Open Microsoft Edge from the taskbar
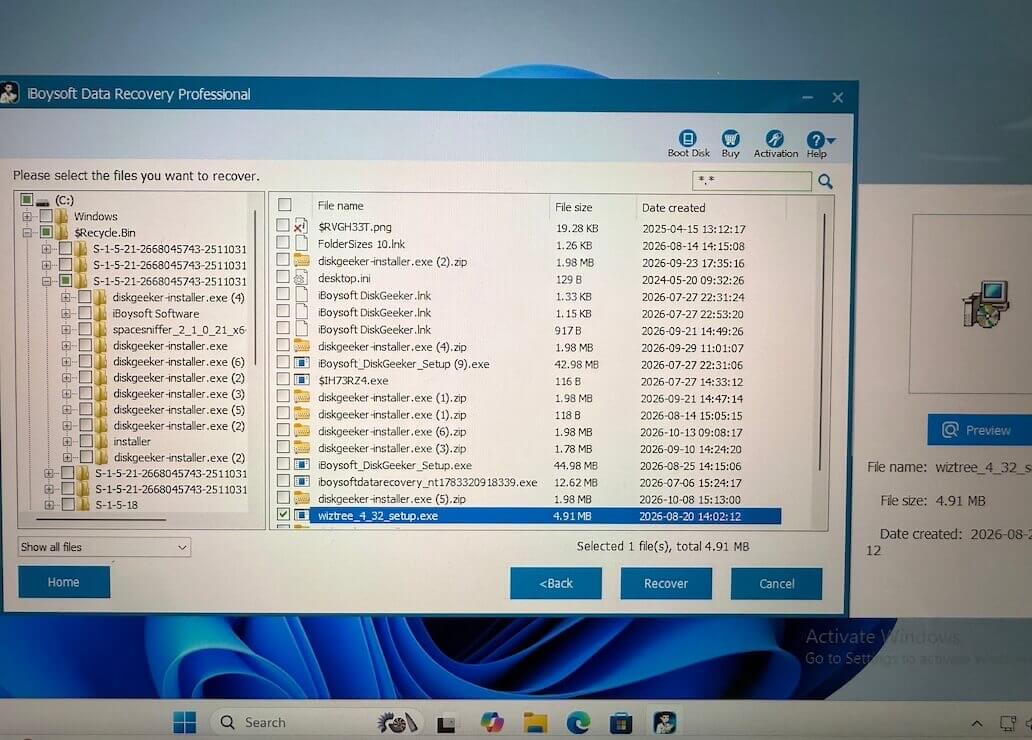Screen dimensions: 1032x740 click(578, 722)
